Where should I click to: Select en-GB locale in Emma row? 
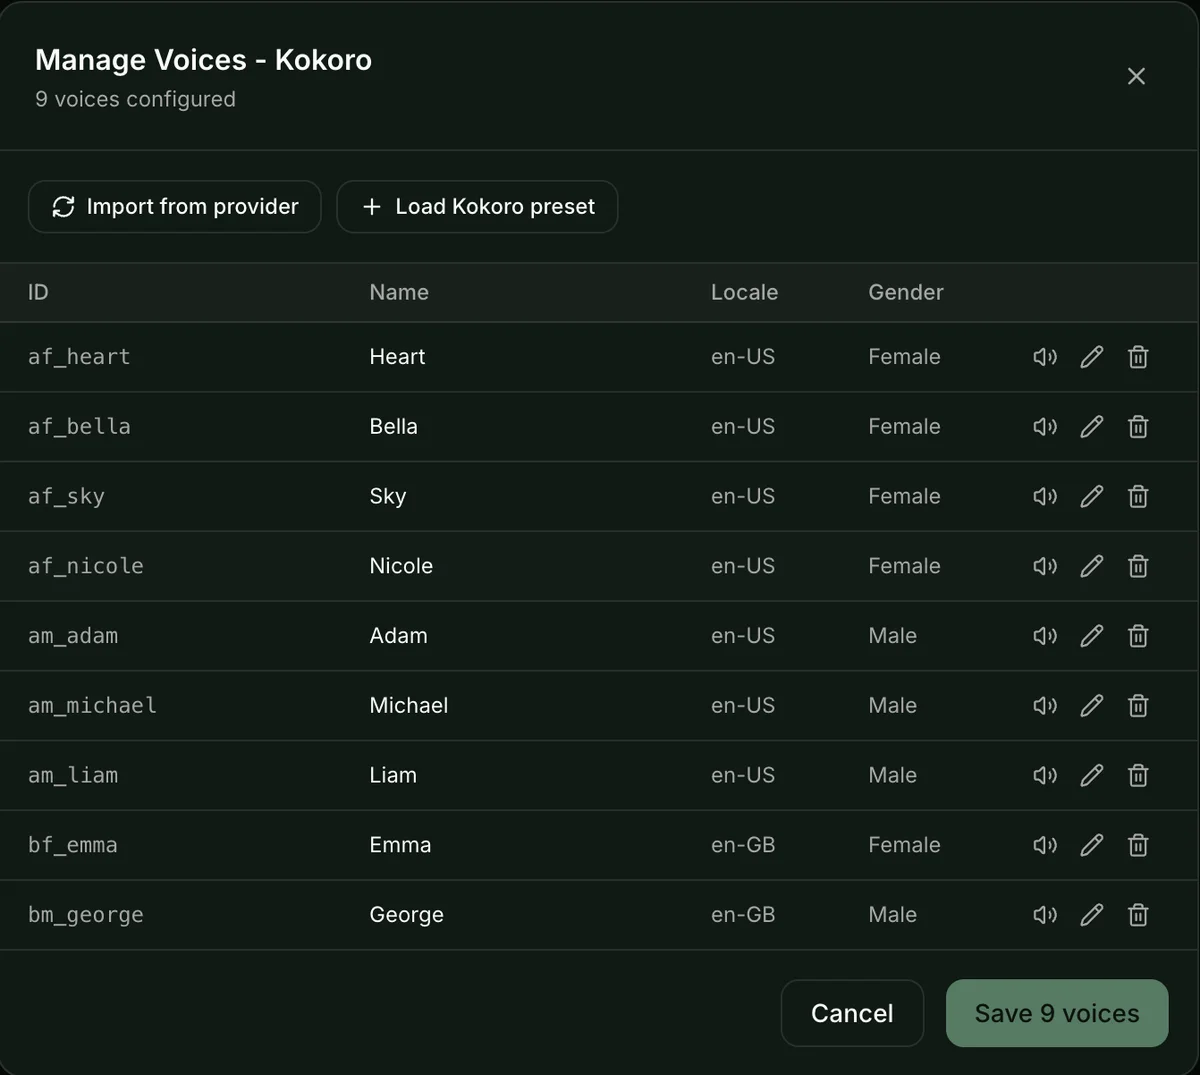coord(743,845)
